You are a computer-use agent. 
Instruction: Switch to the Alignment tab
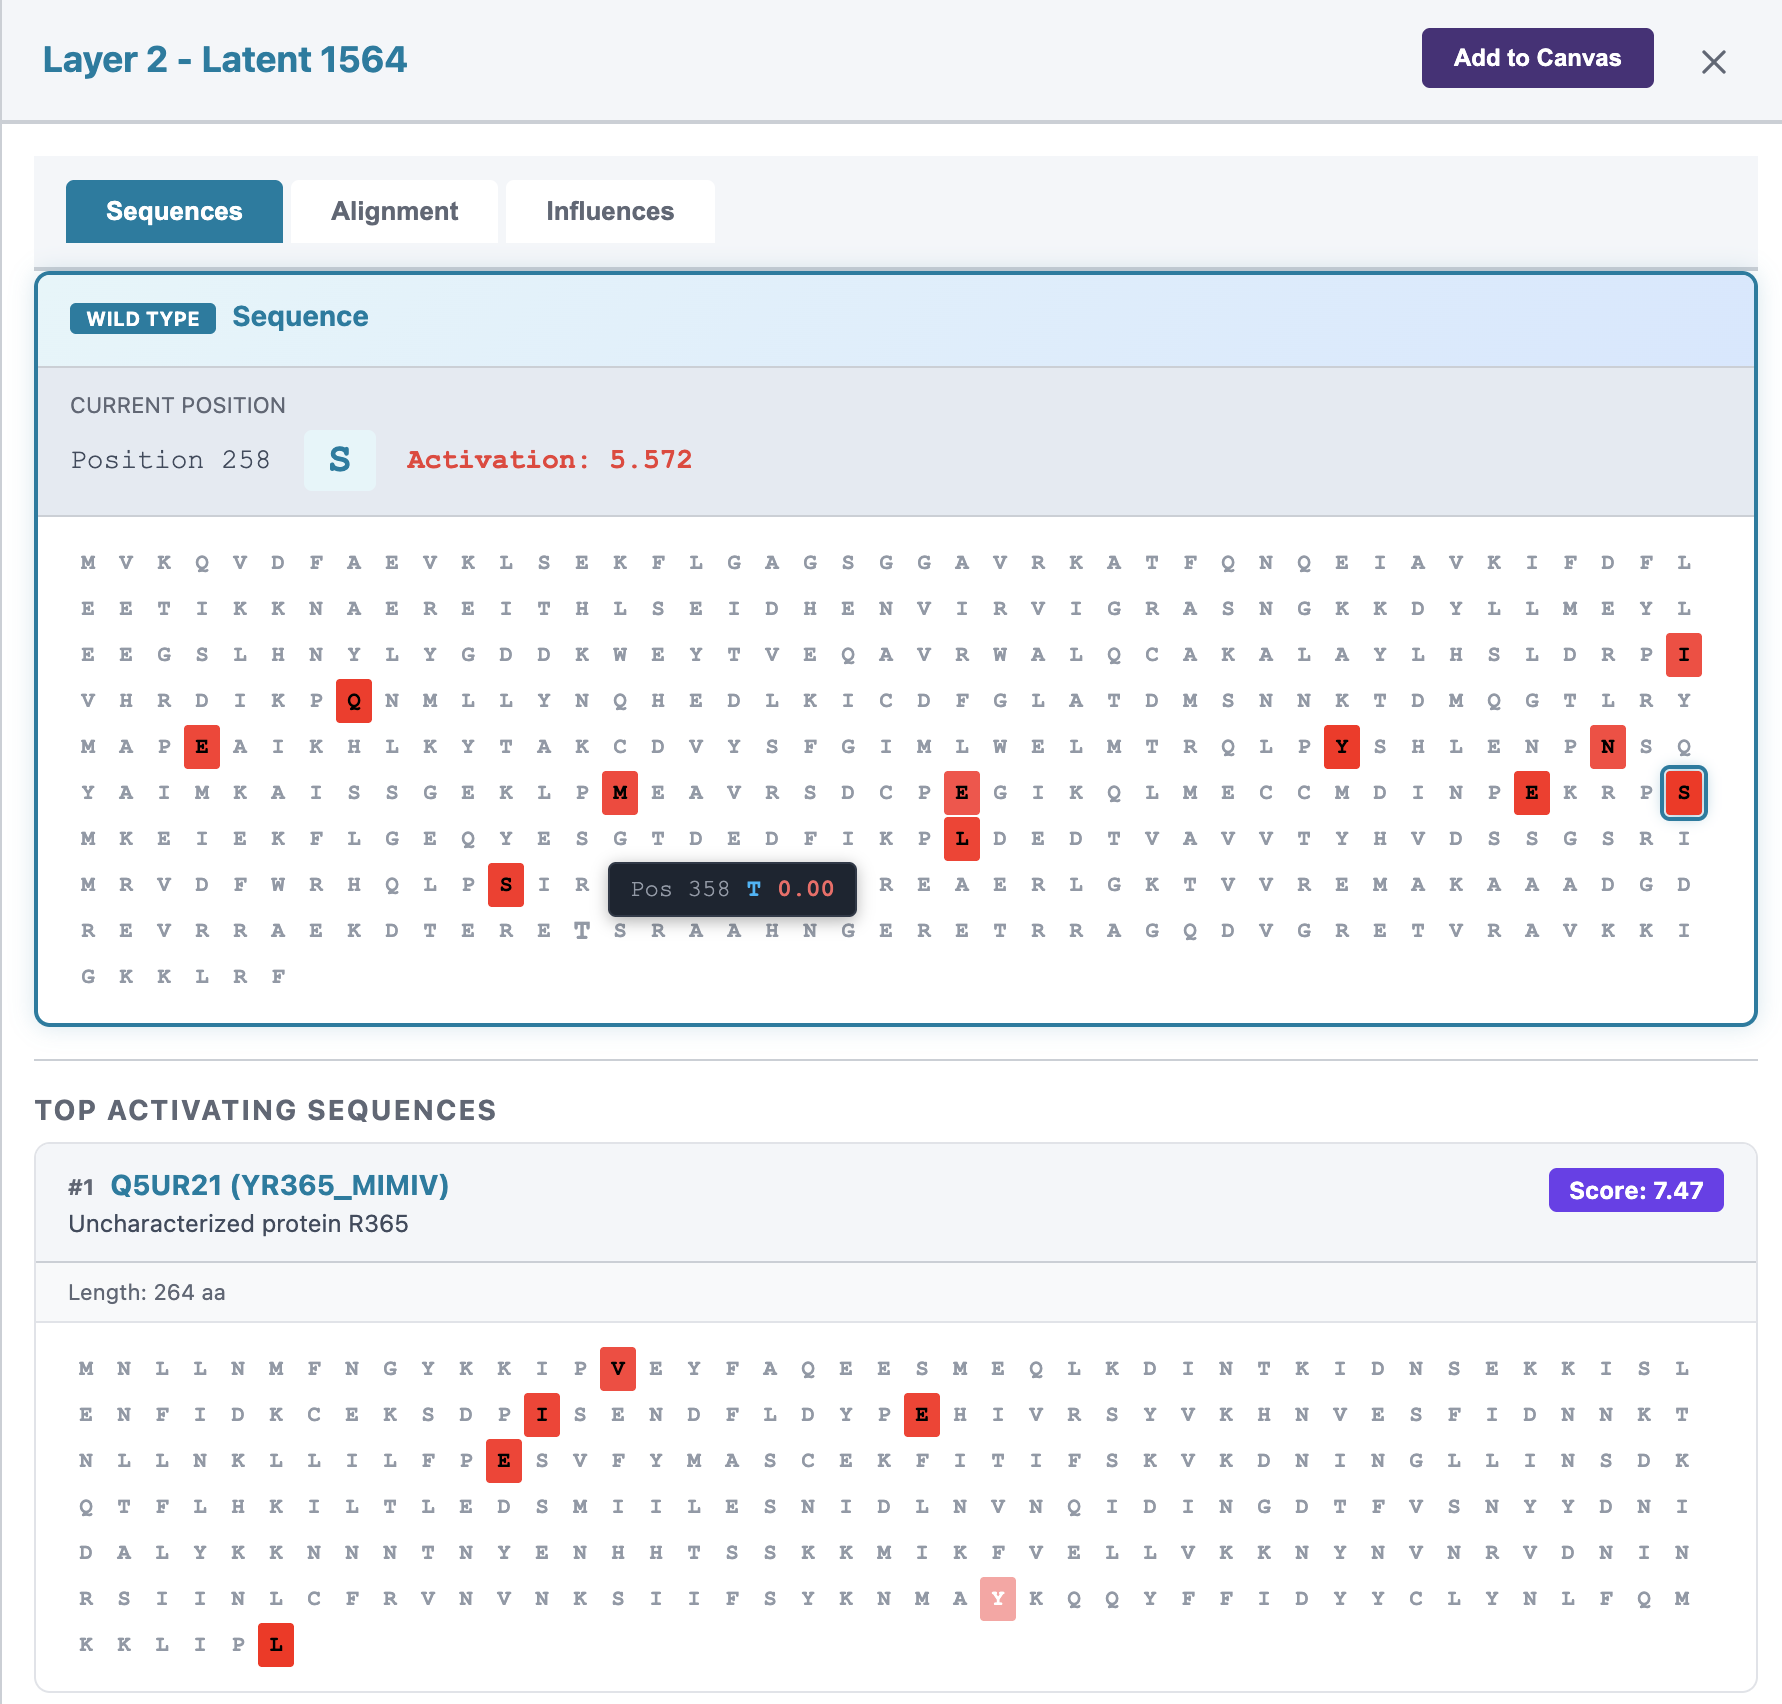393,211
